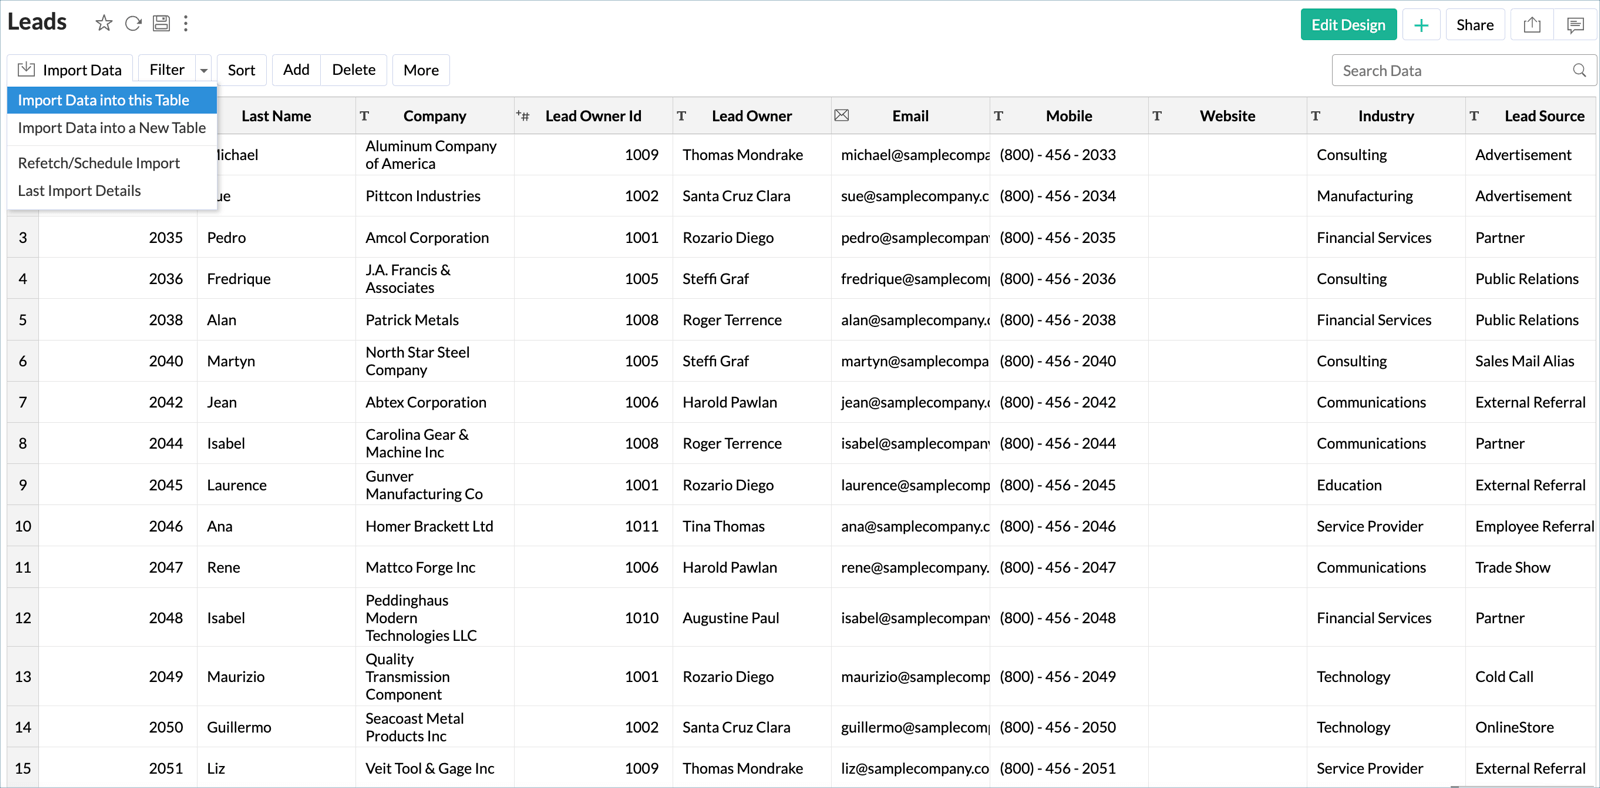Expand the Filter dropdown arrow
1600x788 pixels.
(204, 70)
